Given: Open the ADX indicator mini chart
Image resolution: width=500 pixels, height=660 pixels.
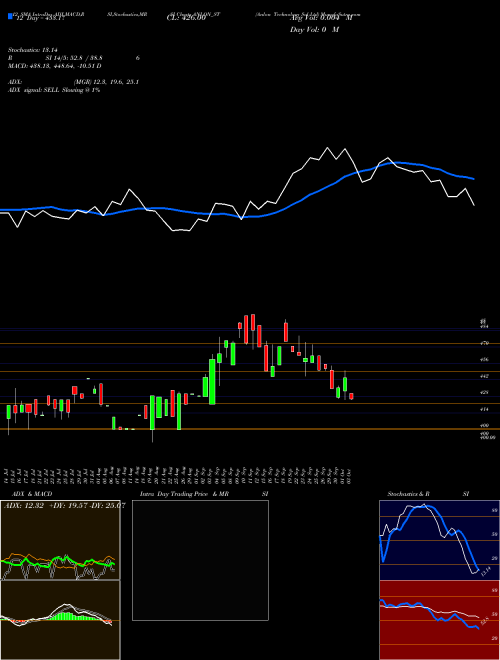Looking at the screenshot, I should coord(60,540).
